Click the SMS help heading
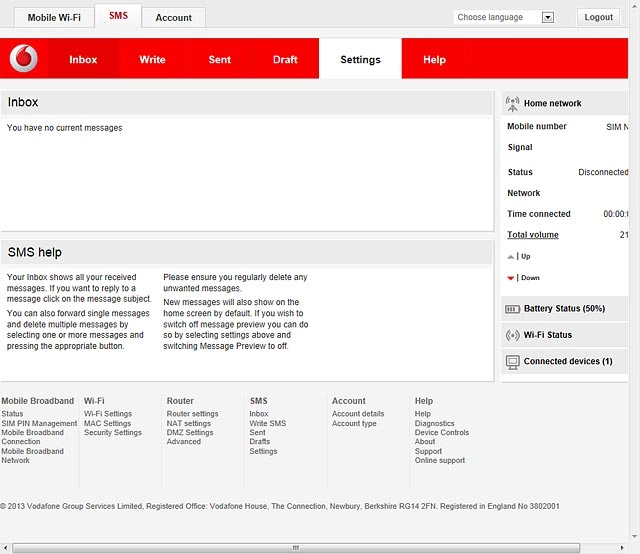 (35, 252)
